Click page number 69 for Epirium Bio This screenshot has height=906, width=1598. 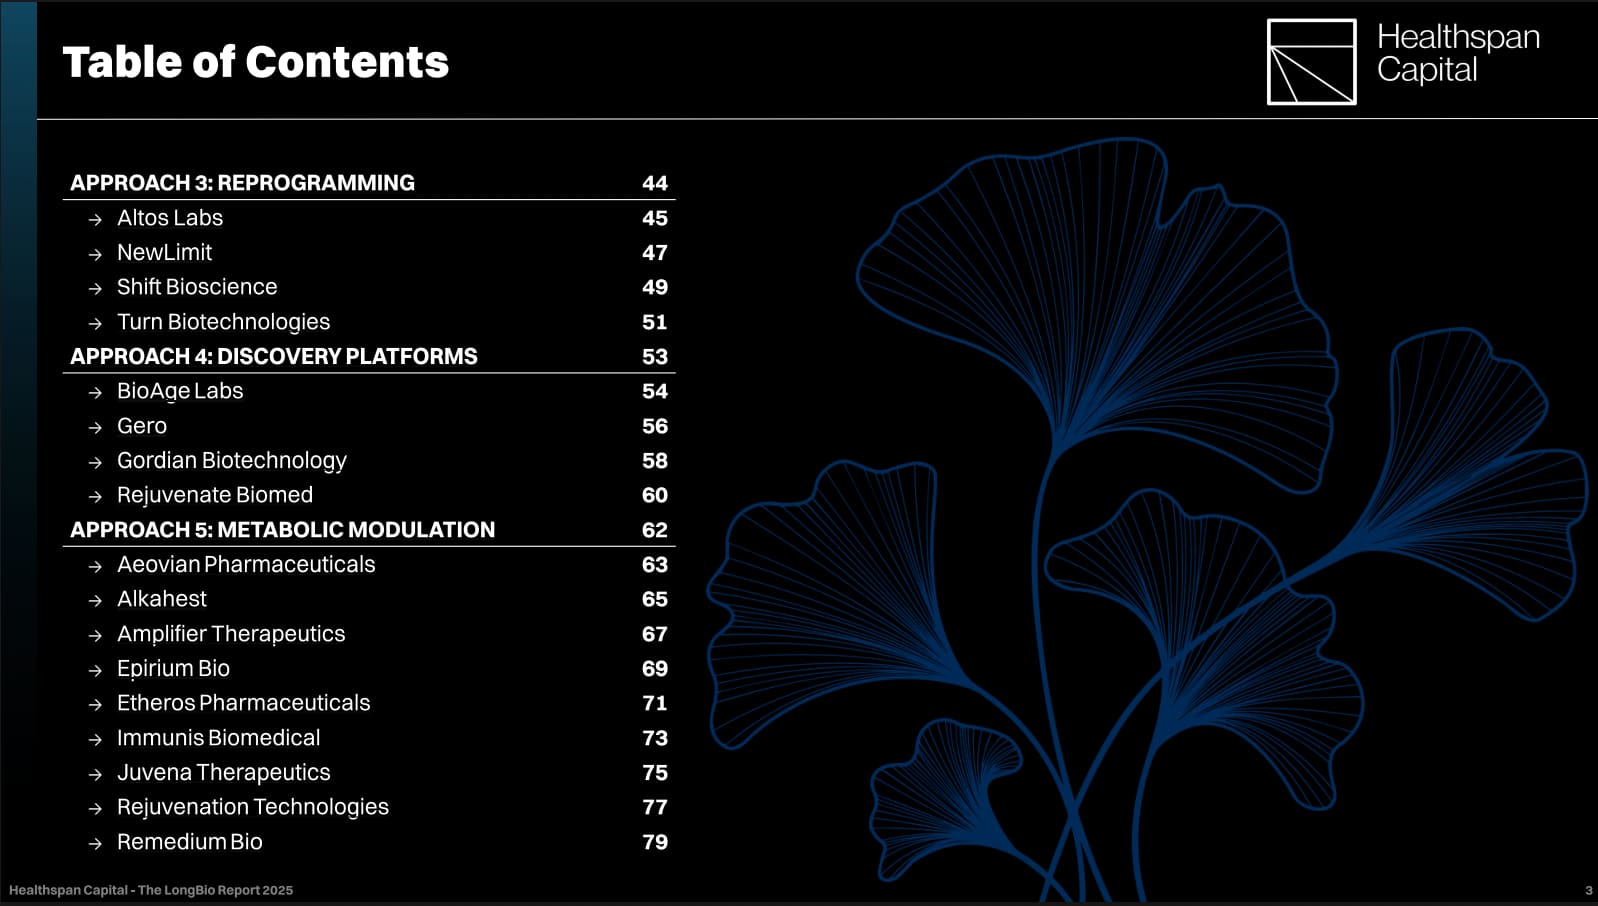click(655, 669)
